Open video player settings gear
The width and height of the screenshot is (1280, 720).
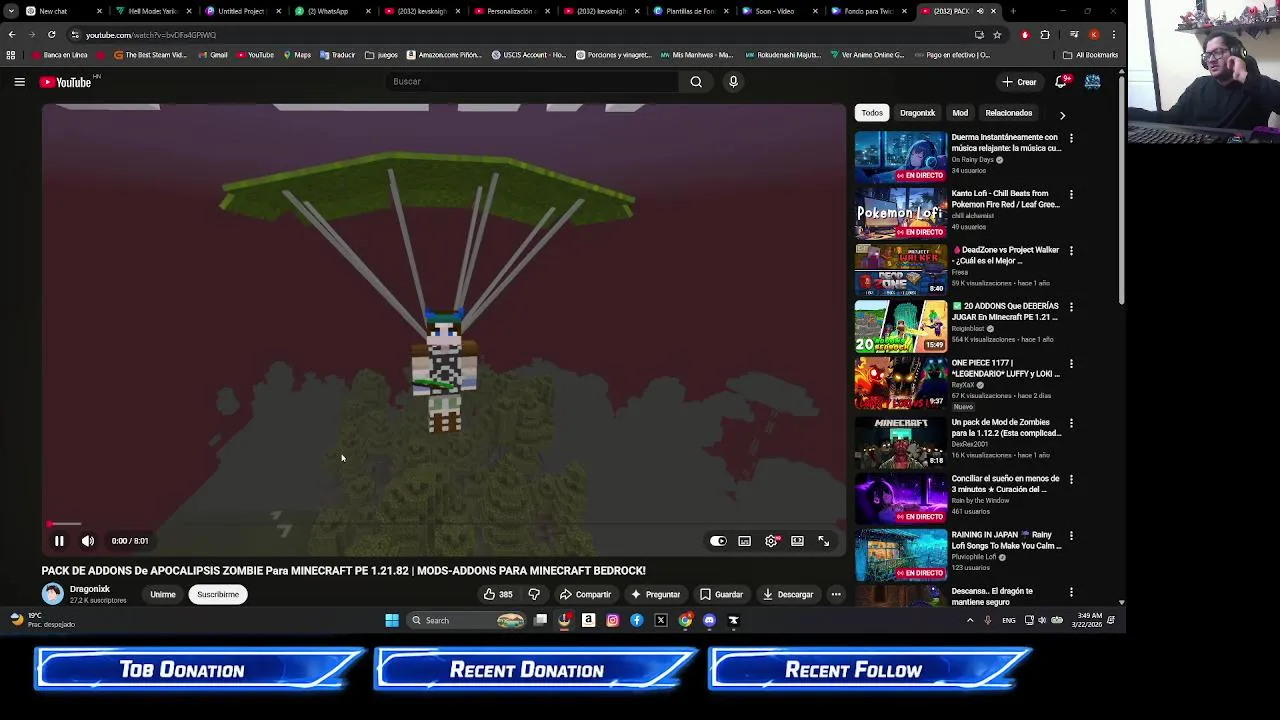771,541
